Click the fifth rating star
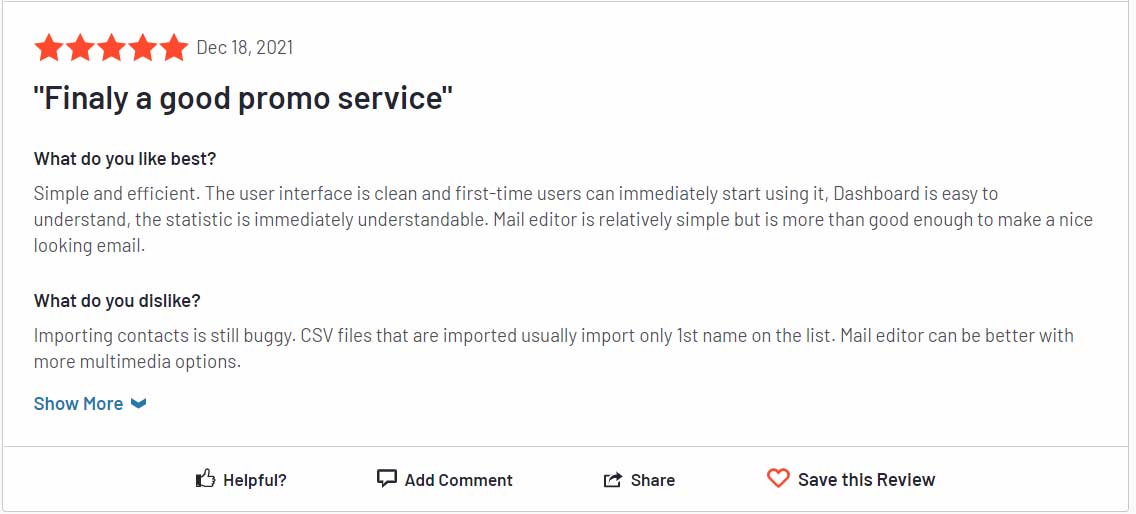Screen dimensions: 1136x514 click(x=173, y=48)
